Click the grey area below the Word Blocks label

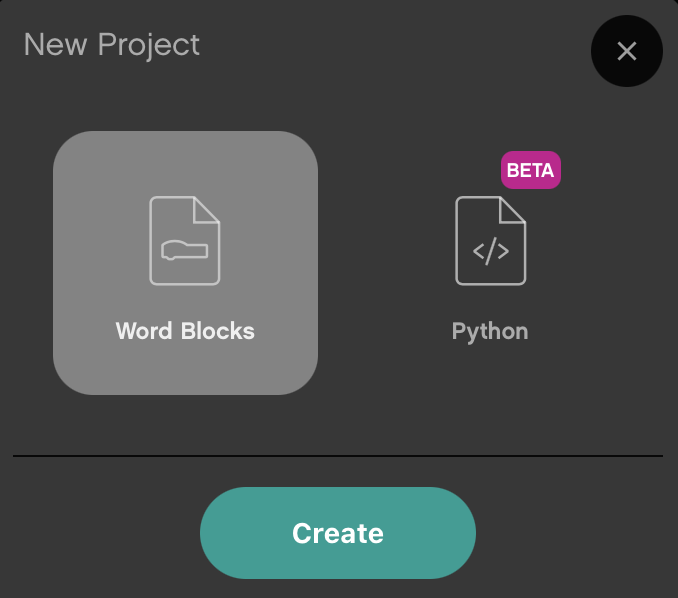click(185, 368)
